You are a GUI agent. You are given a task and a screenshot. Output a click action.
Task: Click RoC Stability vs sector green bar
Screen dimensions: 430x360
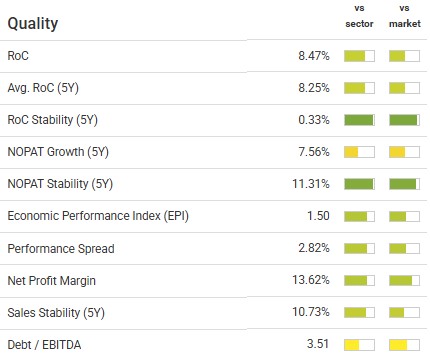tap(359, 120)
